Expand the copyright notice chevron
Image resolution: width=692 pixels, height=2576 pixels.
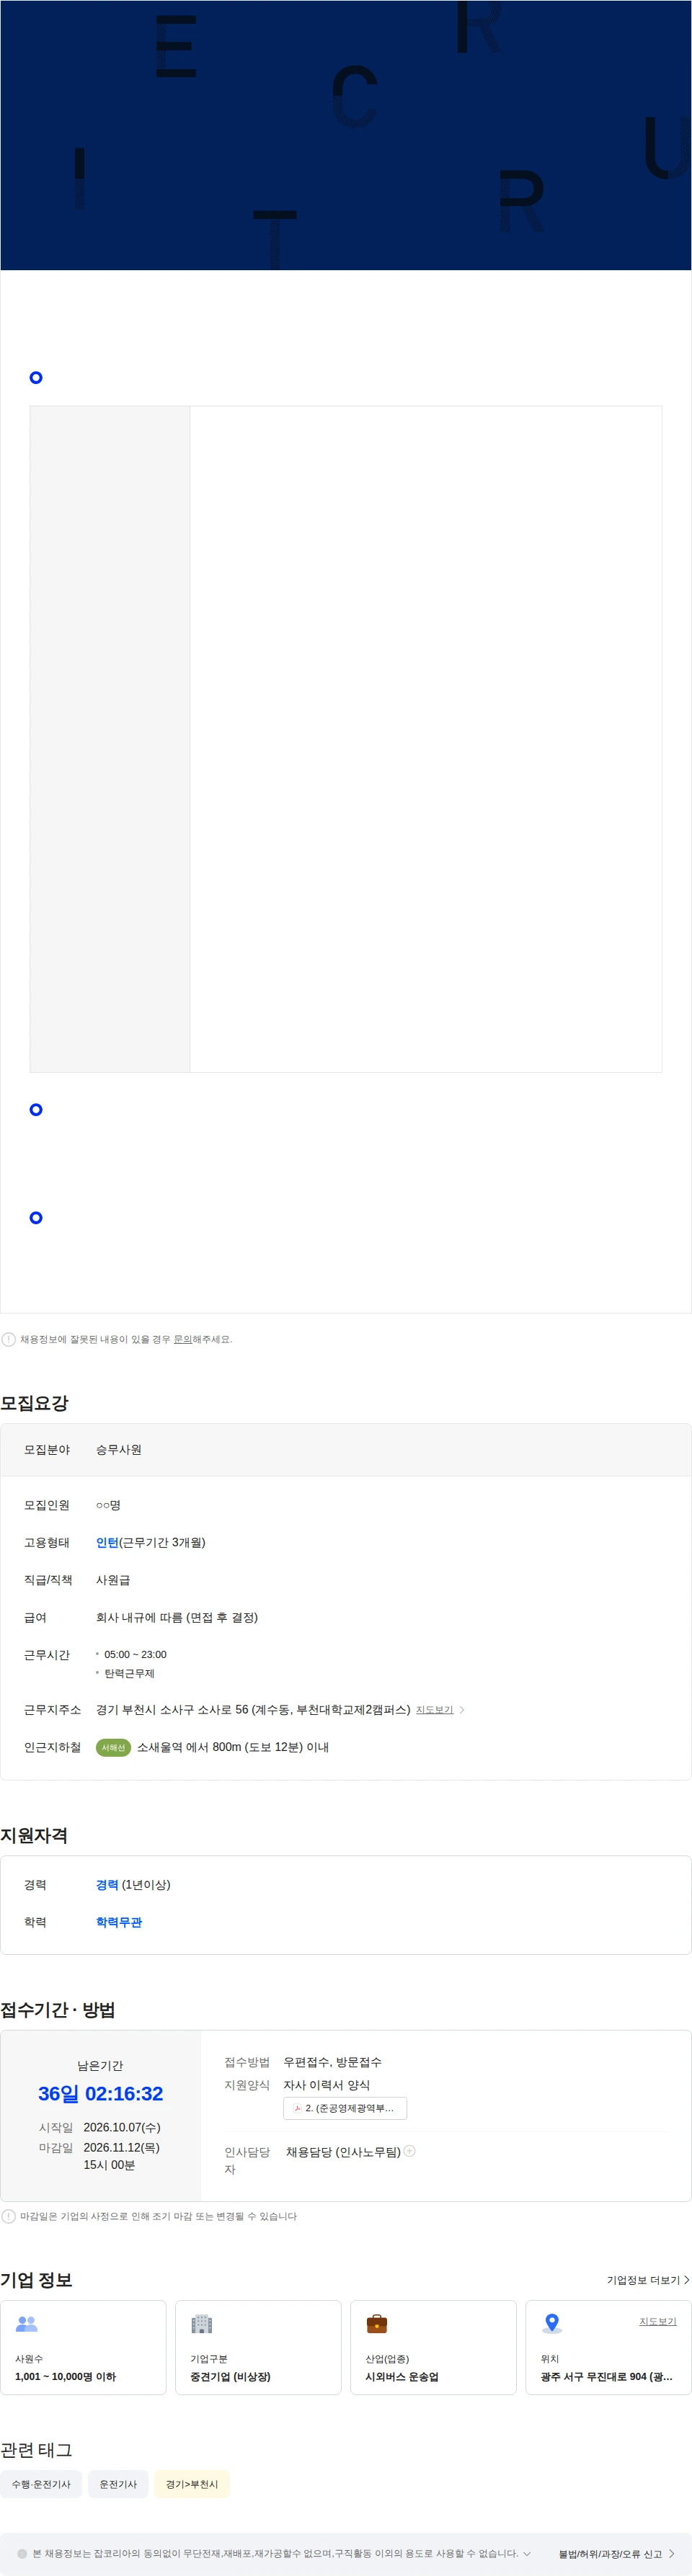pyautogui.click(x=527, y=2553)
